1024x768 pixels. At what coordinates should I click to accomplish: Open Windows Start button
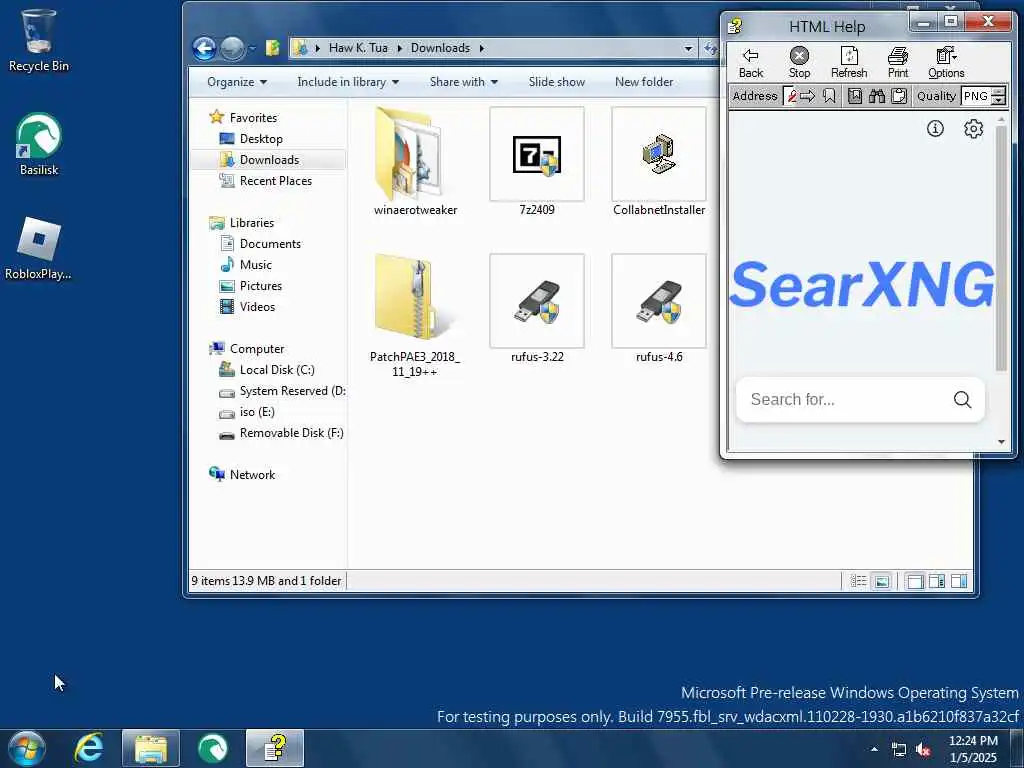pyautogui.click(x=26, y=748)
